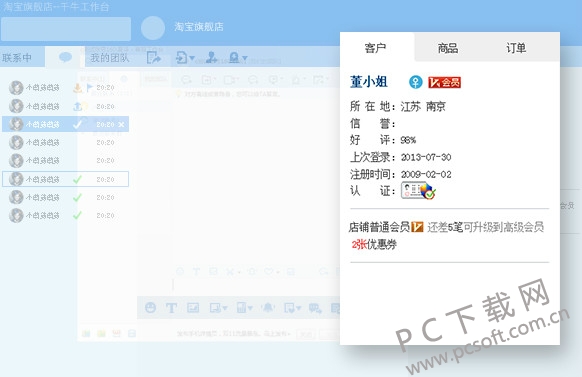Click the text 还差5笔可升级到高级会员
This screenshot has height=377, width=582.
click(485, 227)
